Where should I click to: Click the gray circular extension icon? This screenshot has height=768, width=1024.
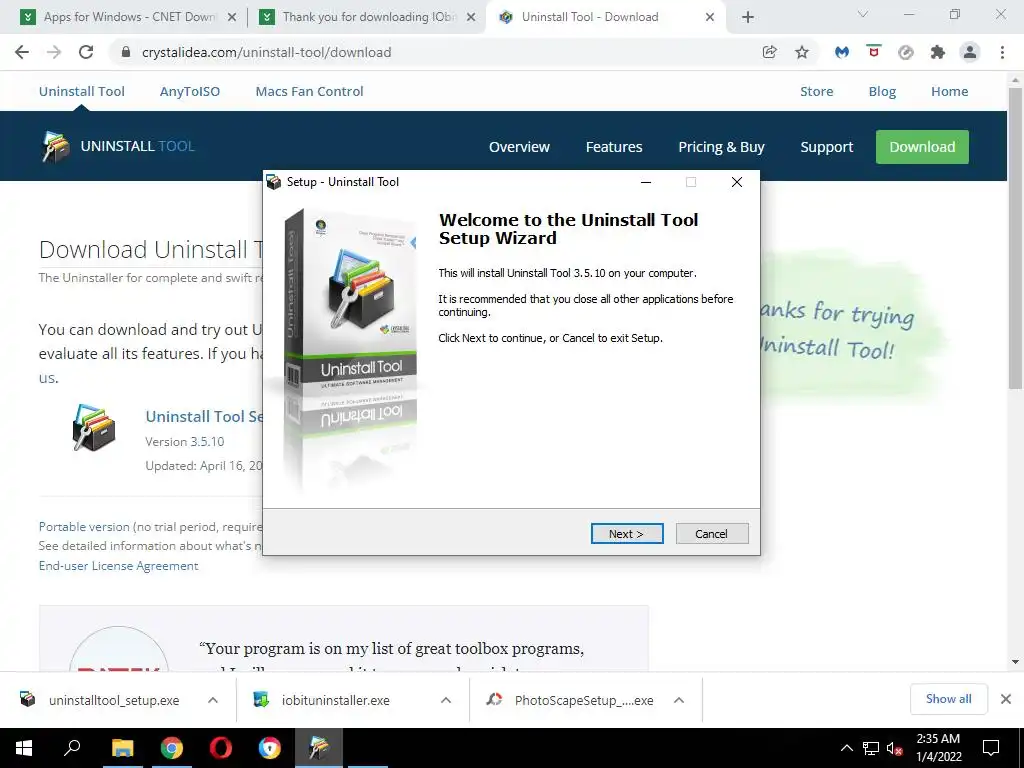coord(906,52)
